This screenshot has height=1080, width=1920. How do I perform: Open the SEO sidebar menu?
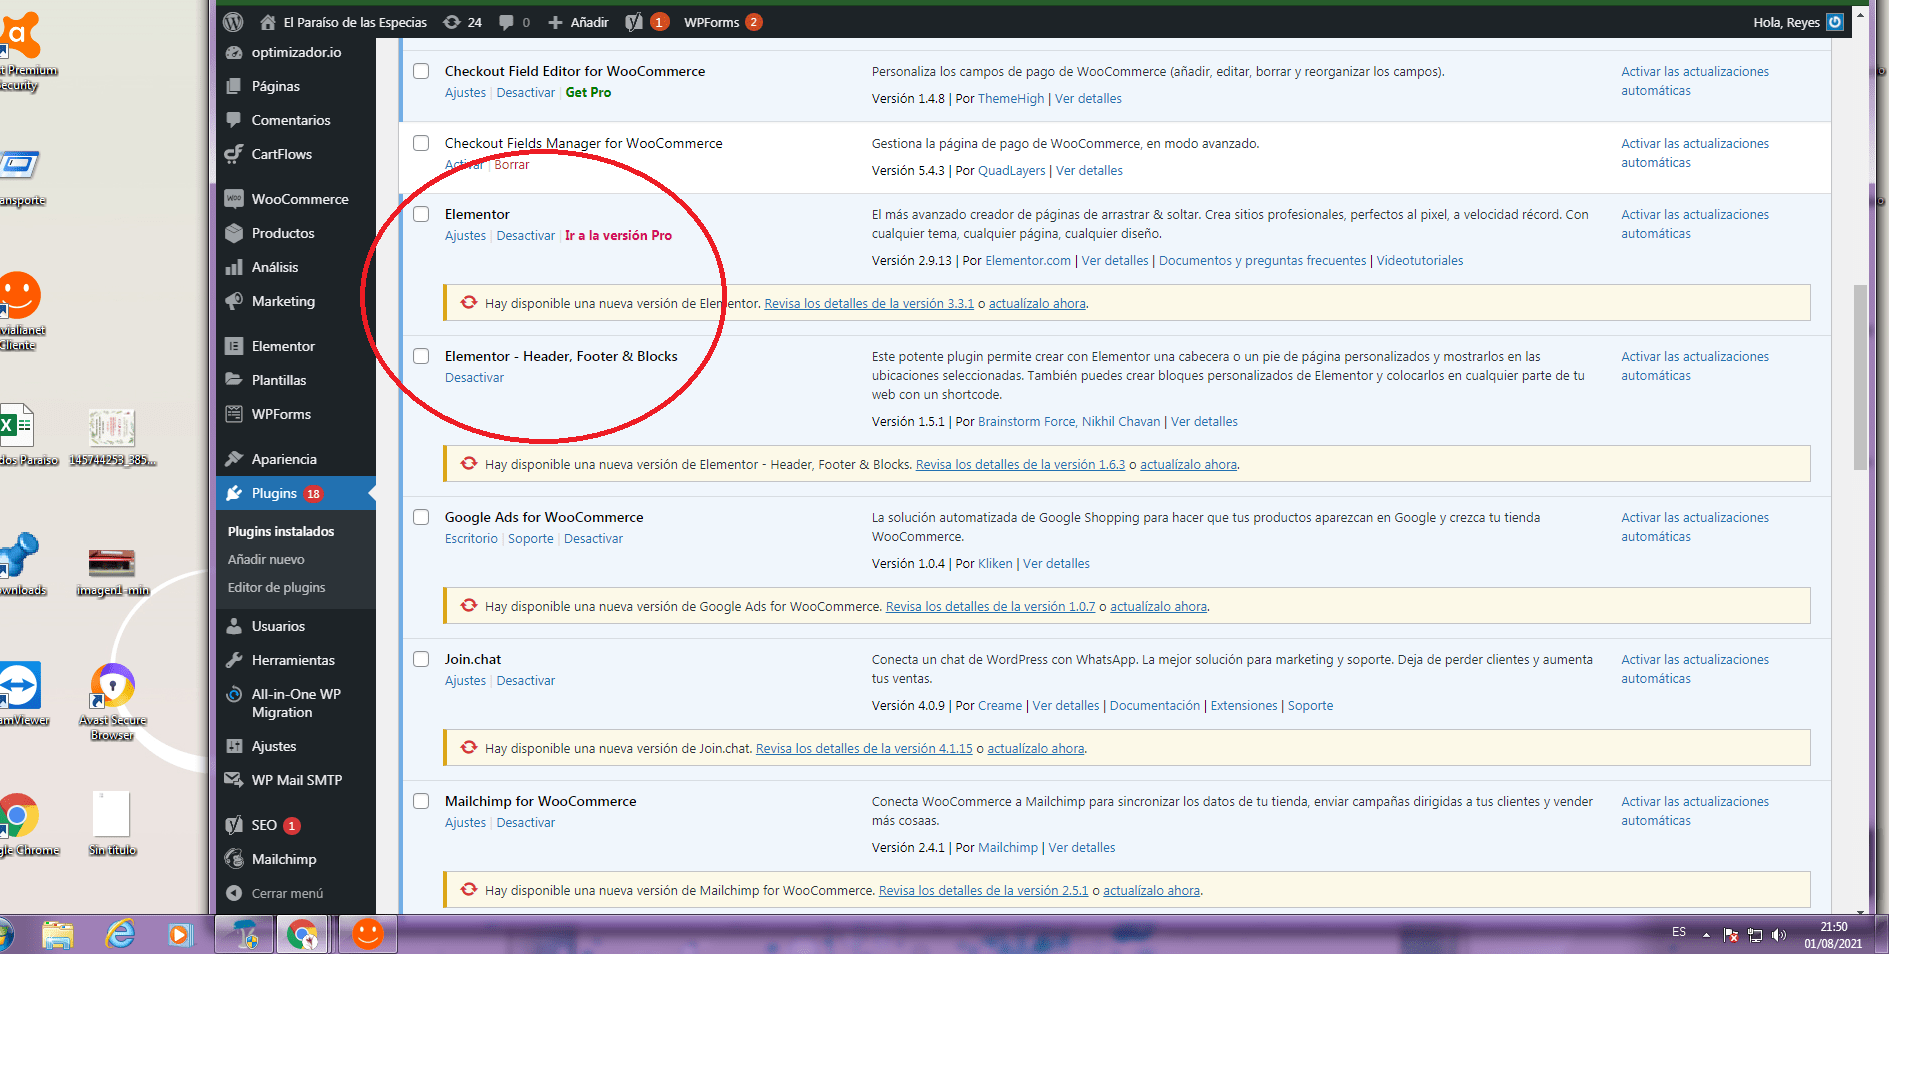(296, 825)
